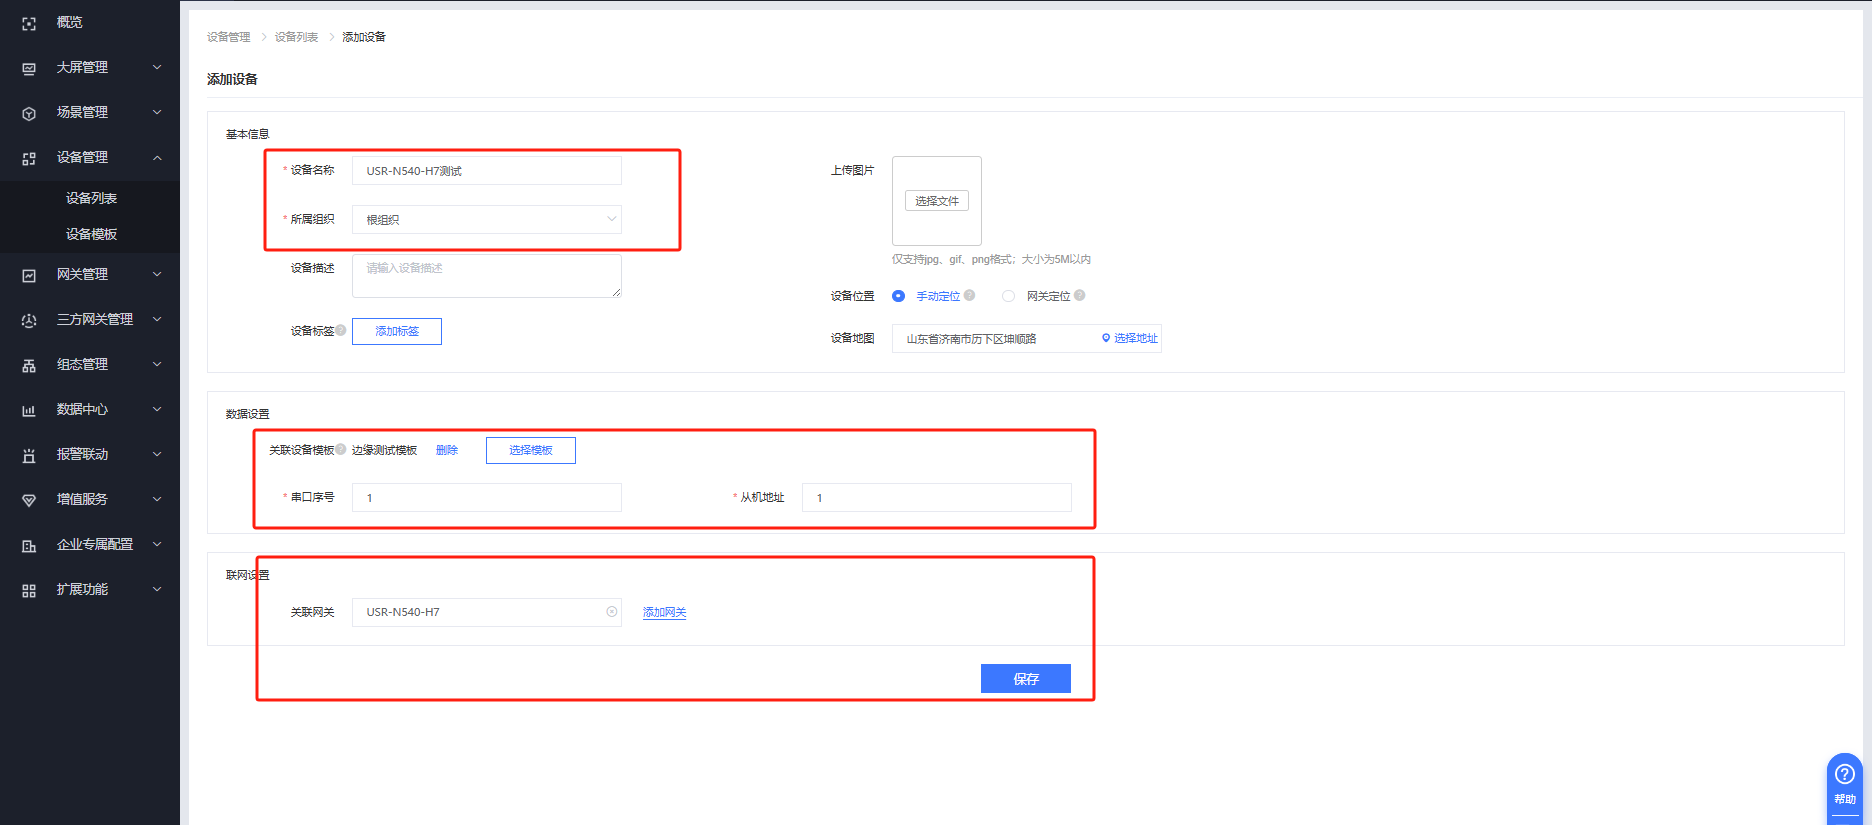Select the 网关定位 radio button
Screen dimensions: 1872x825
(x=1008, y=296)
